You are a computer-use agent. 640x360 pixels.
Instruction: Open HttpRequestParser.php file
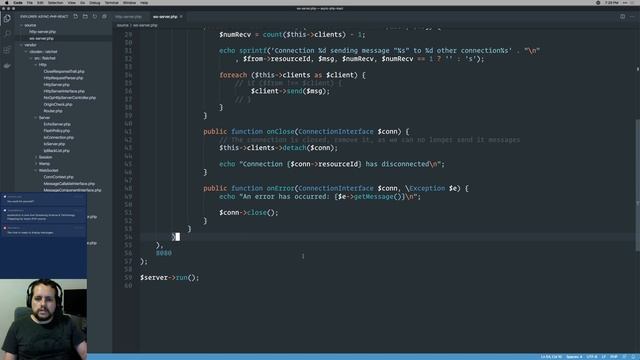pos(63,78)
